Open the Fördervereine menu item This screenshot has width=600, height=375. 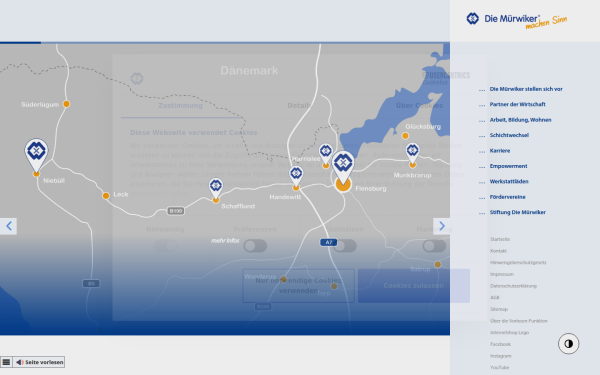click(507, 197)
